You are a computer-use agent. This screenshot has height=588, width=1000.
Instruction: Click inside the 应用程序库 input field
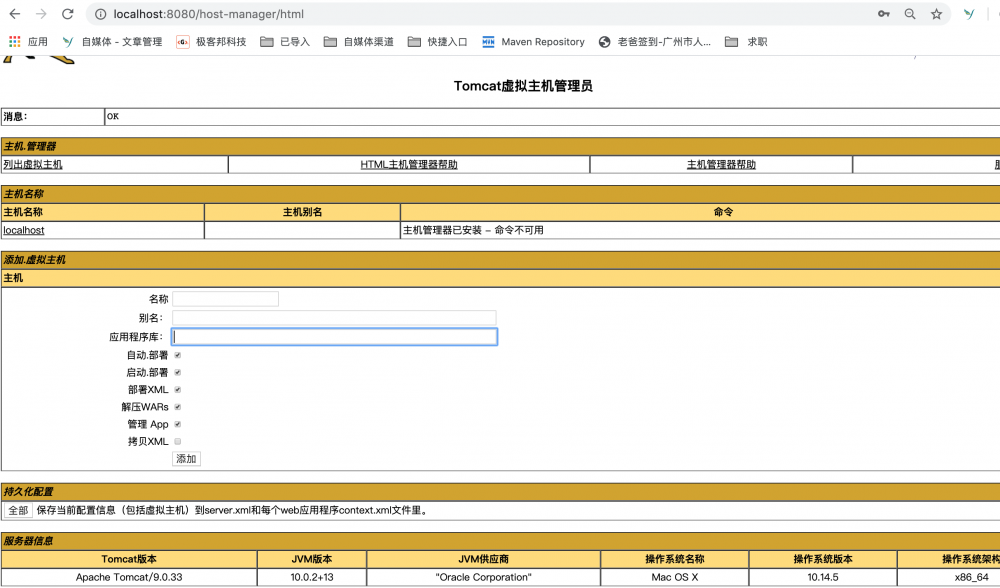tap(334, 337)
